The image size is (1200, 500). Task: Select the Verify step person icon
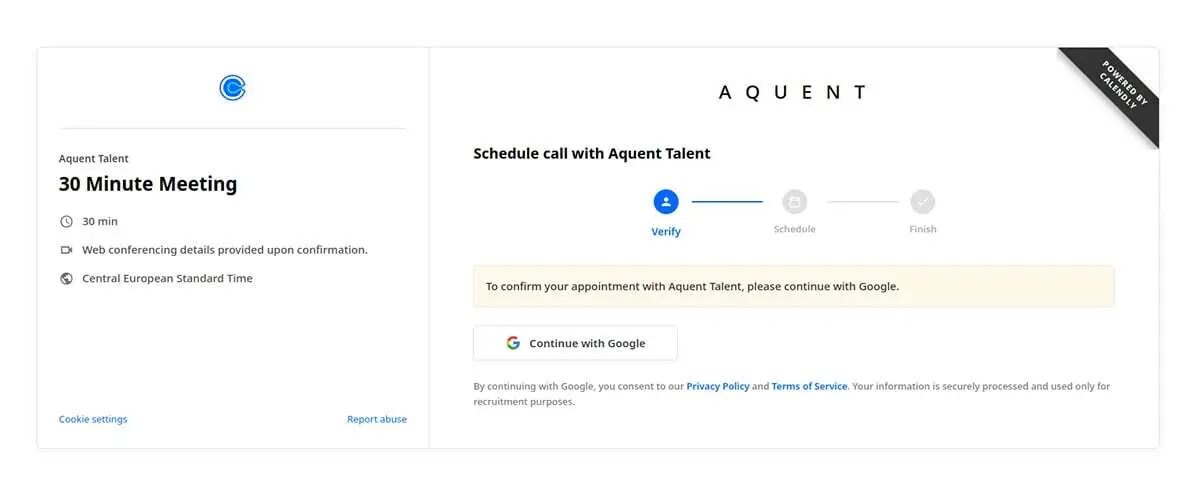[666, 202]
